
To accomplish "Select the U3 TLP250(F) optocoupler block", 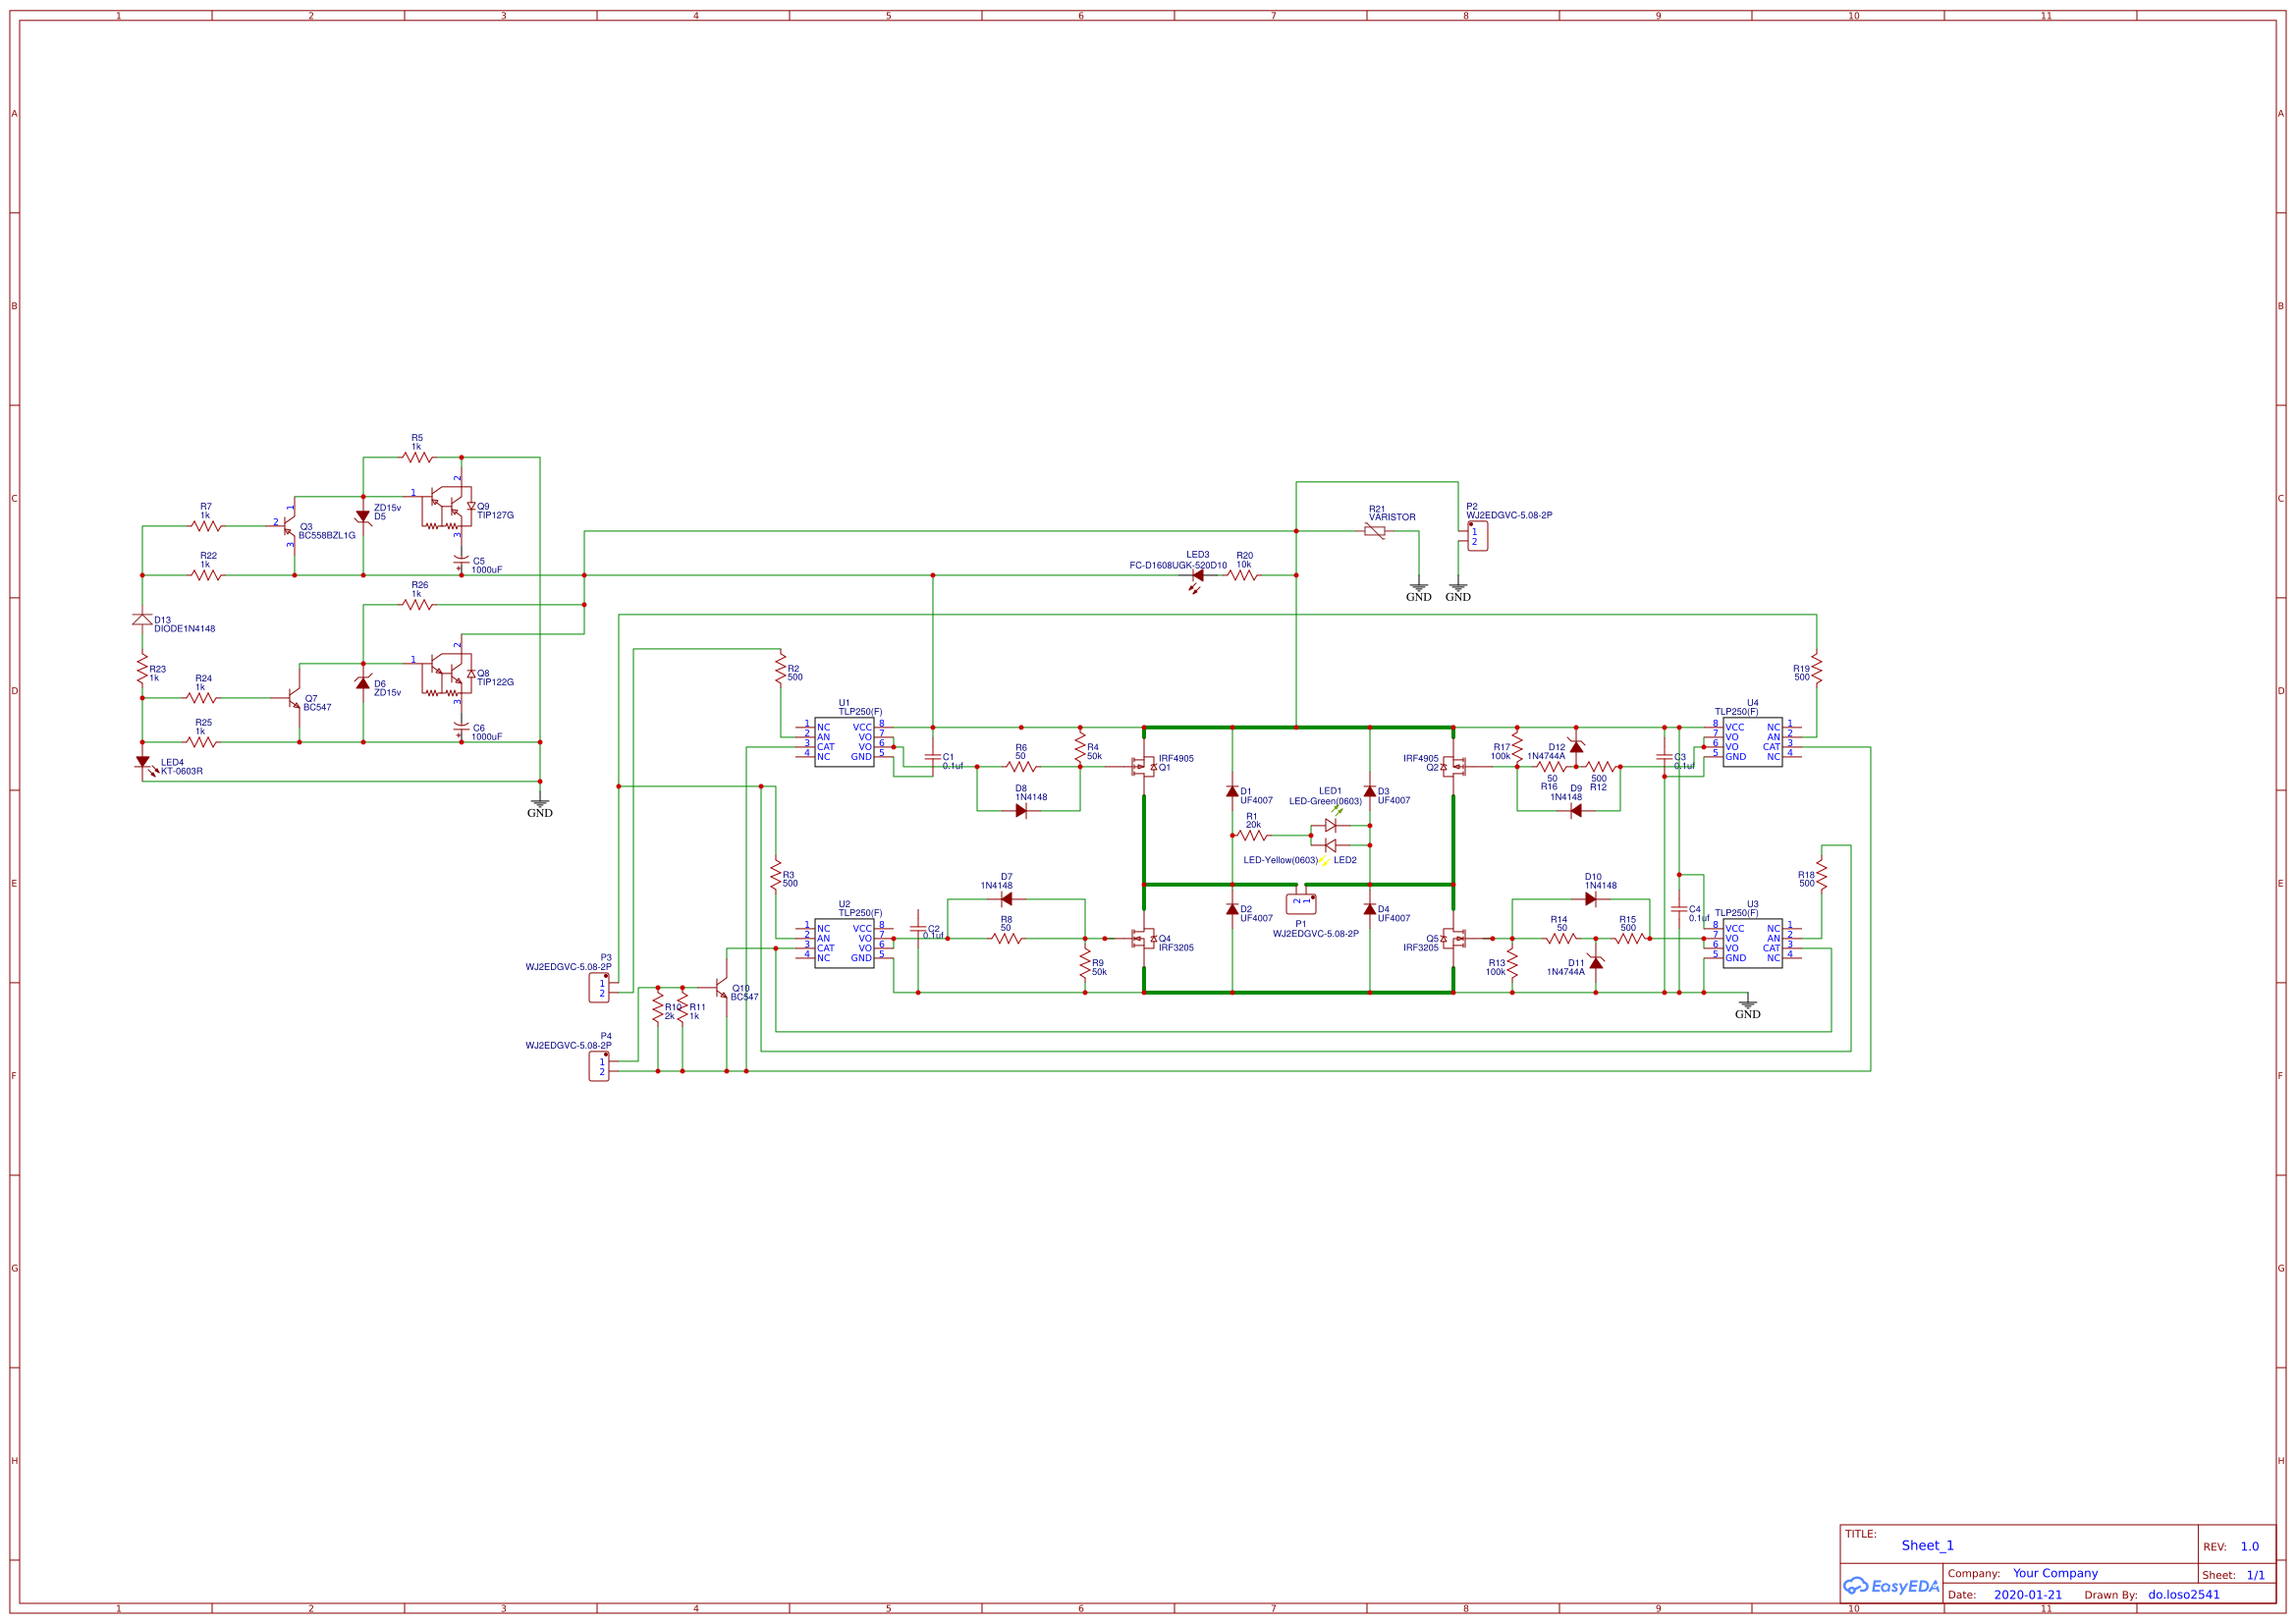I will tap(1752, 943).
